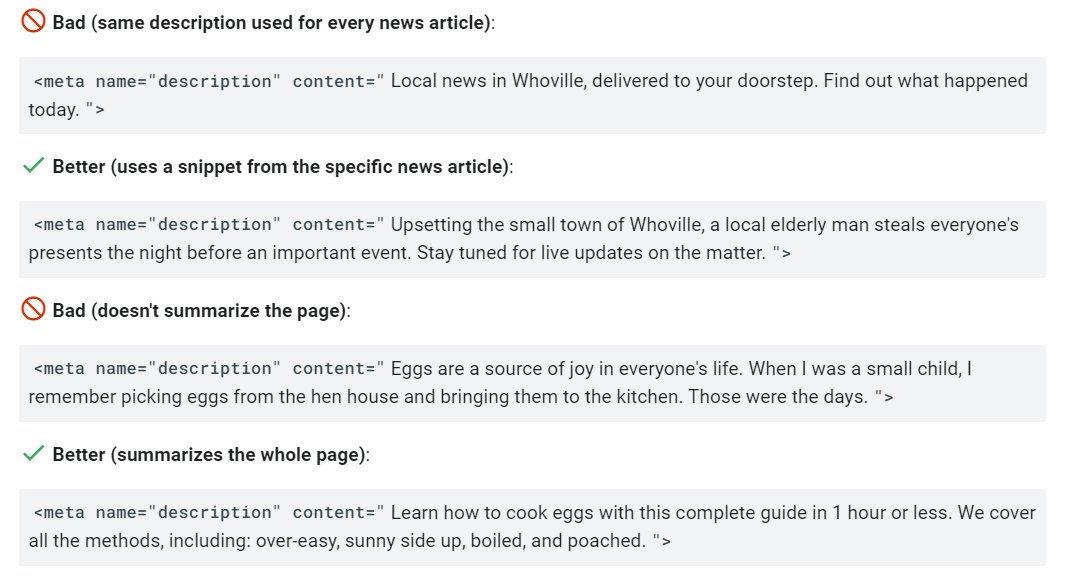This screenshot has height=582, width=1078.
Task: Click the red prohibited icon beside doesn't-summarize example
Action: [x=33, y=309]
